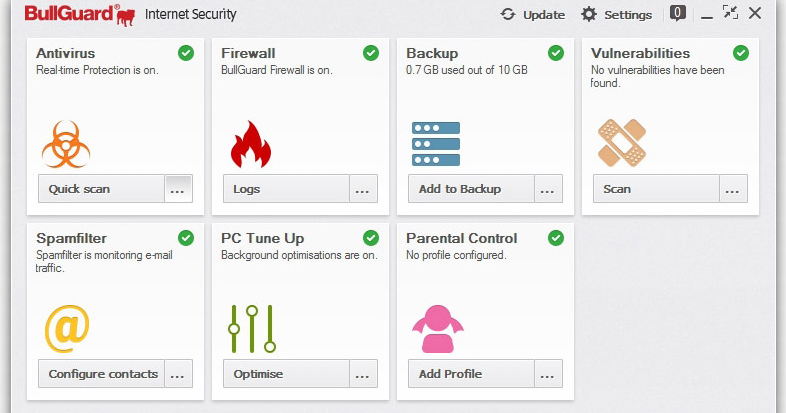The height and width of the screenshot is (413, 786).
Task: Click the PC Tune Up green checkmark
Action: pyautogui.click(x=371, y=238)
